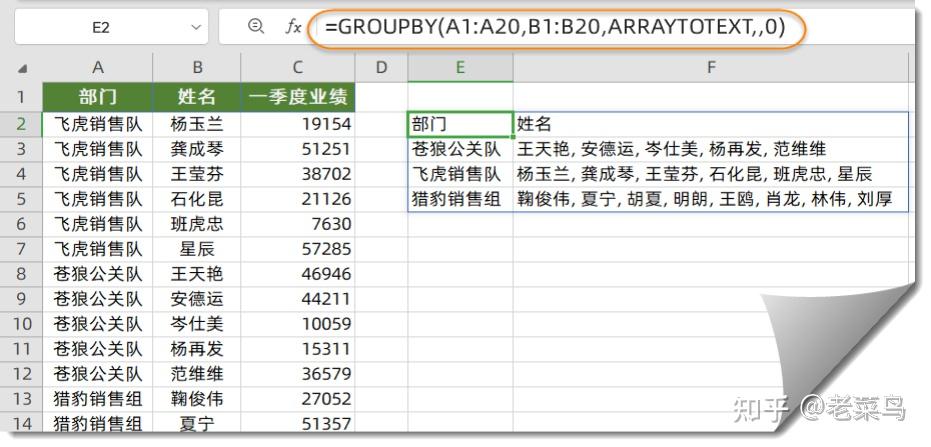This screenshot has width=931, height=447.
Task: Click the Select All corner triangle
Action: tap(22, 69)
